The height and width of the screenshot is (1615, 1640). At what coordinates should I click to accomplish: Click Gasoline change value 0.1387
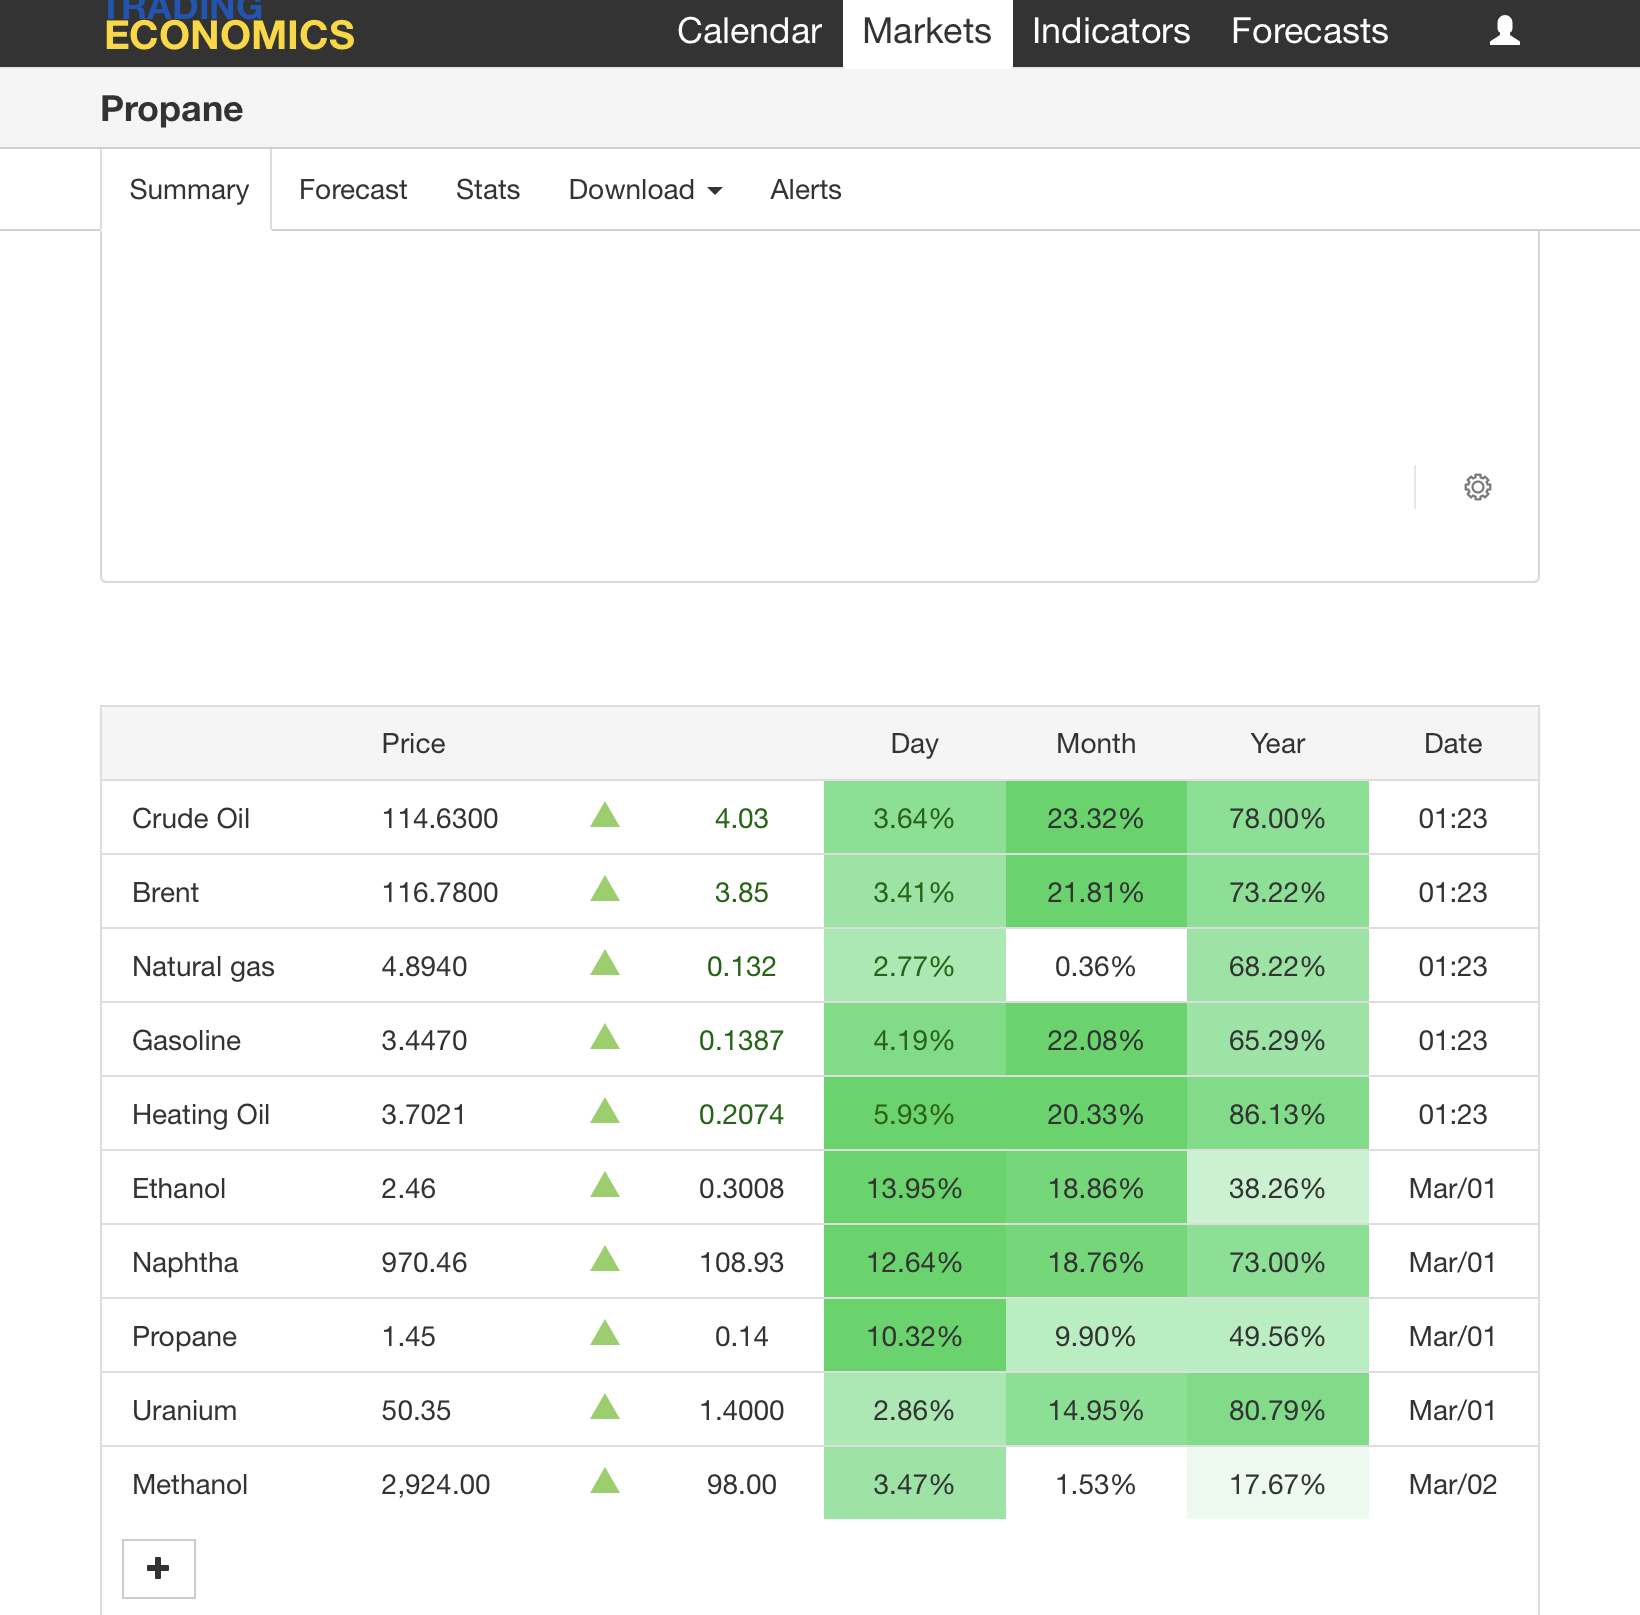(741, 1041)
